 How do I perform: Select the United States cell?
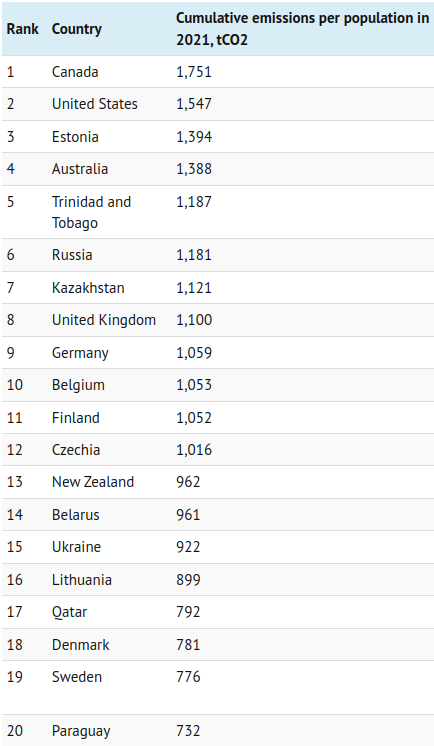point(95,104)
